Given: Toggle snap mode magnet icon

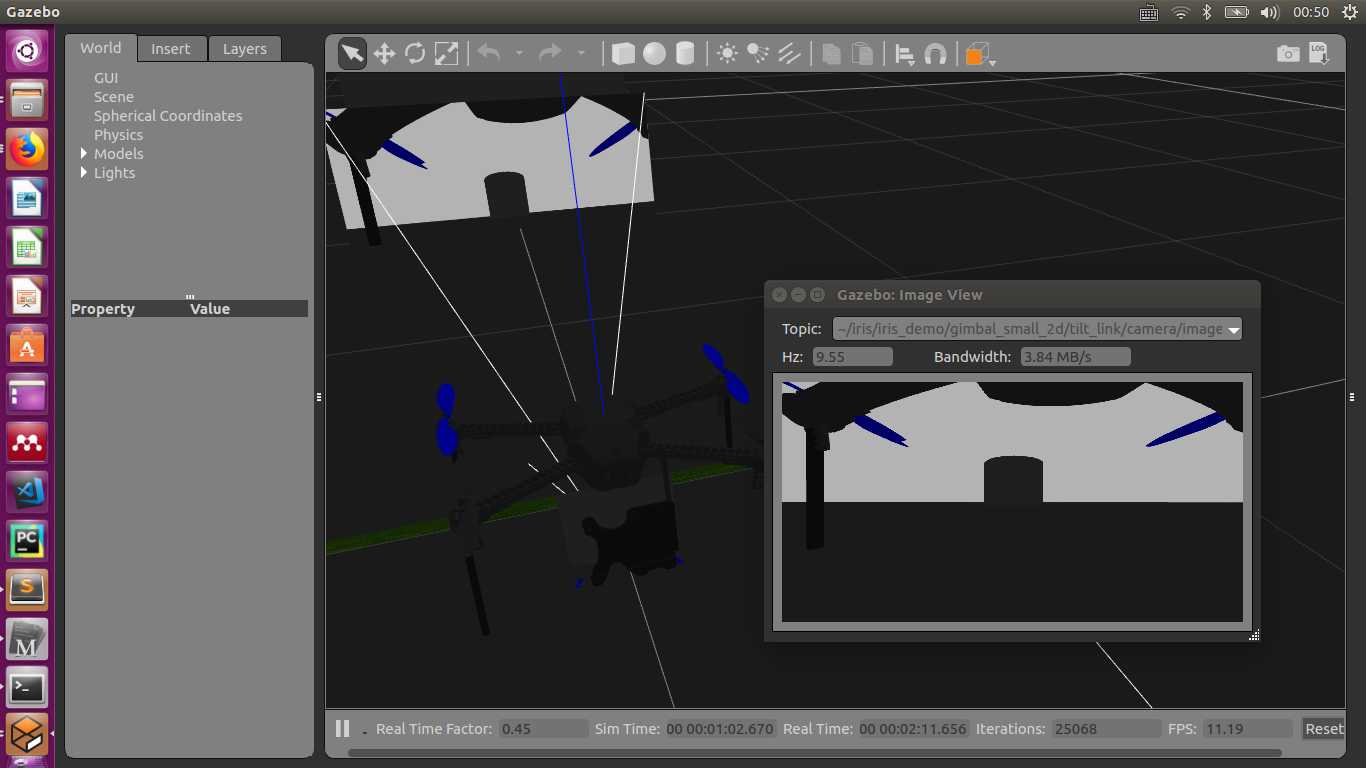Looking at the screenshot, I should 936,54.
